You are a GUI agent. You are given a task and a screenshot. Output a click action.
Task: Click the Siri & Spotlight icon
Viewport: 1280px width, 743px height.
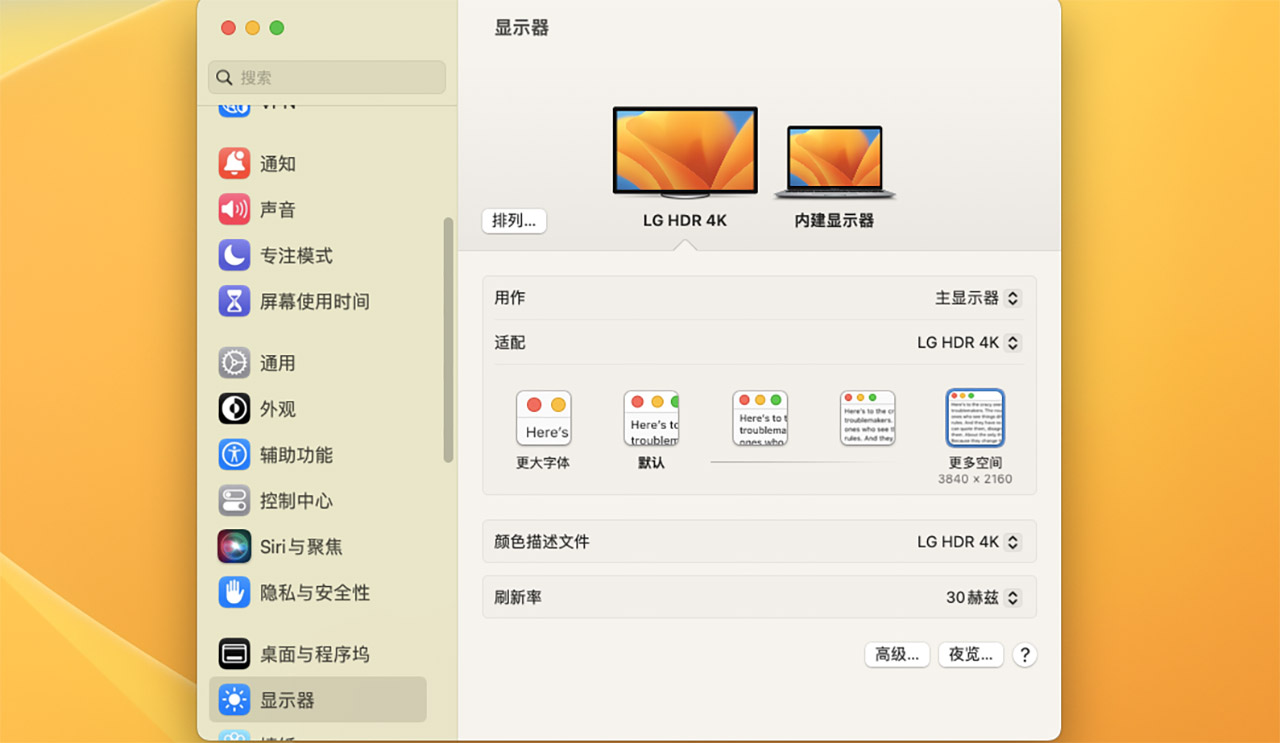(234, 547)
